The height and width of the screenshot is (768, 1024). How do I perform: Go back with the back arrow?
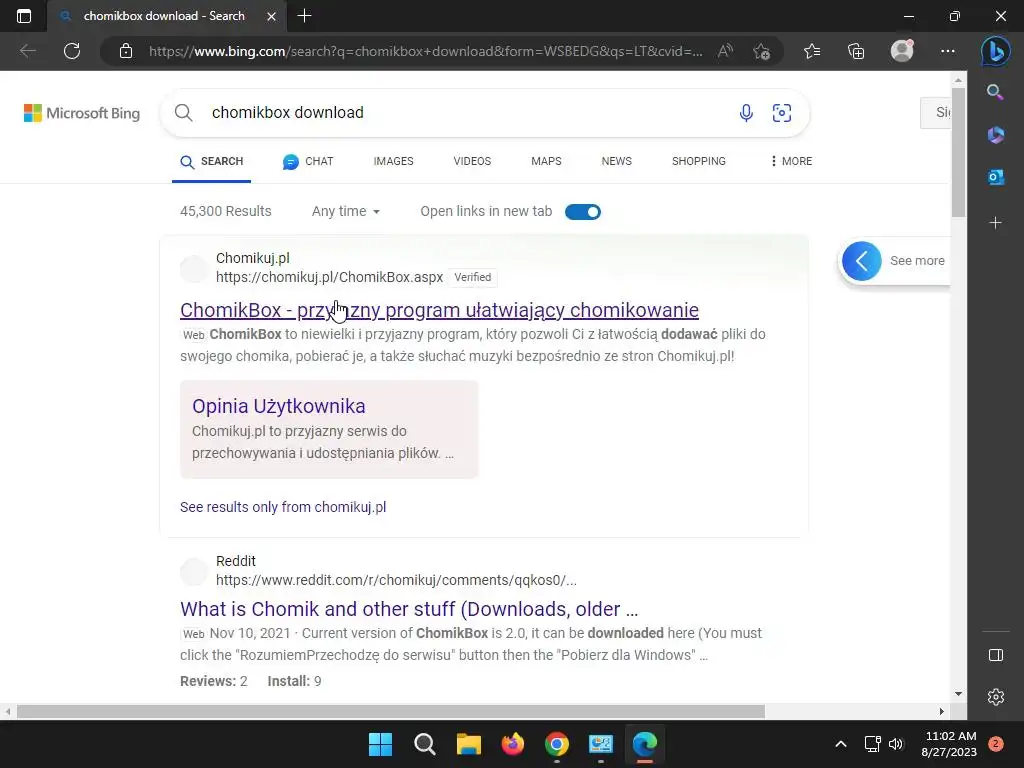coord(27,51)
